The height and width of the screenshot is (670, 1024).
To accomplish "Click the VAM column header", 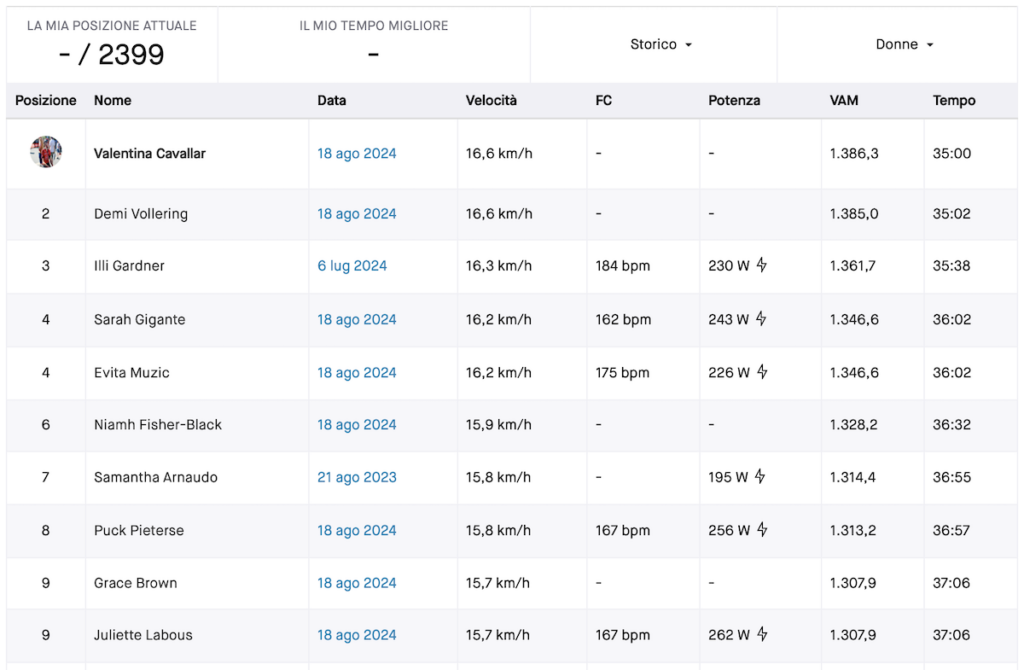I will 844,101.
